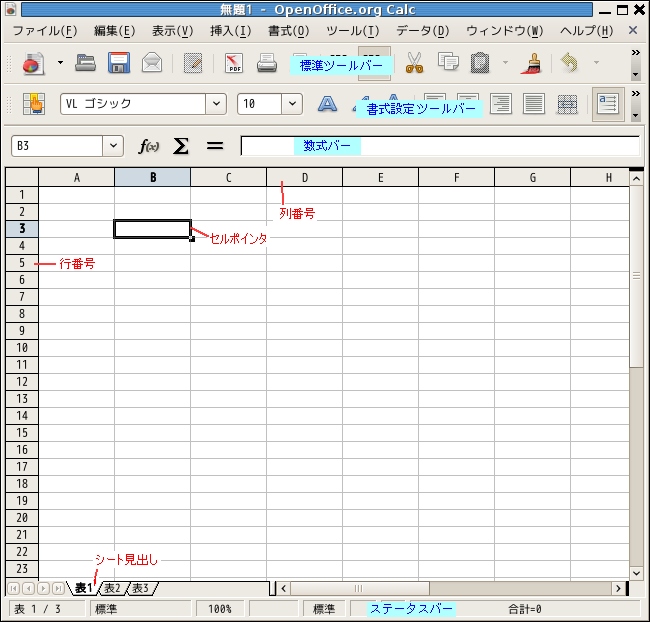Switch to sheet tab 表3
Viewport: 650px width, 622px height.
(x=141, y=588)
